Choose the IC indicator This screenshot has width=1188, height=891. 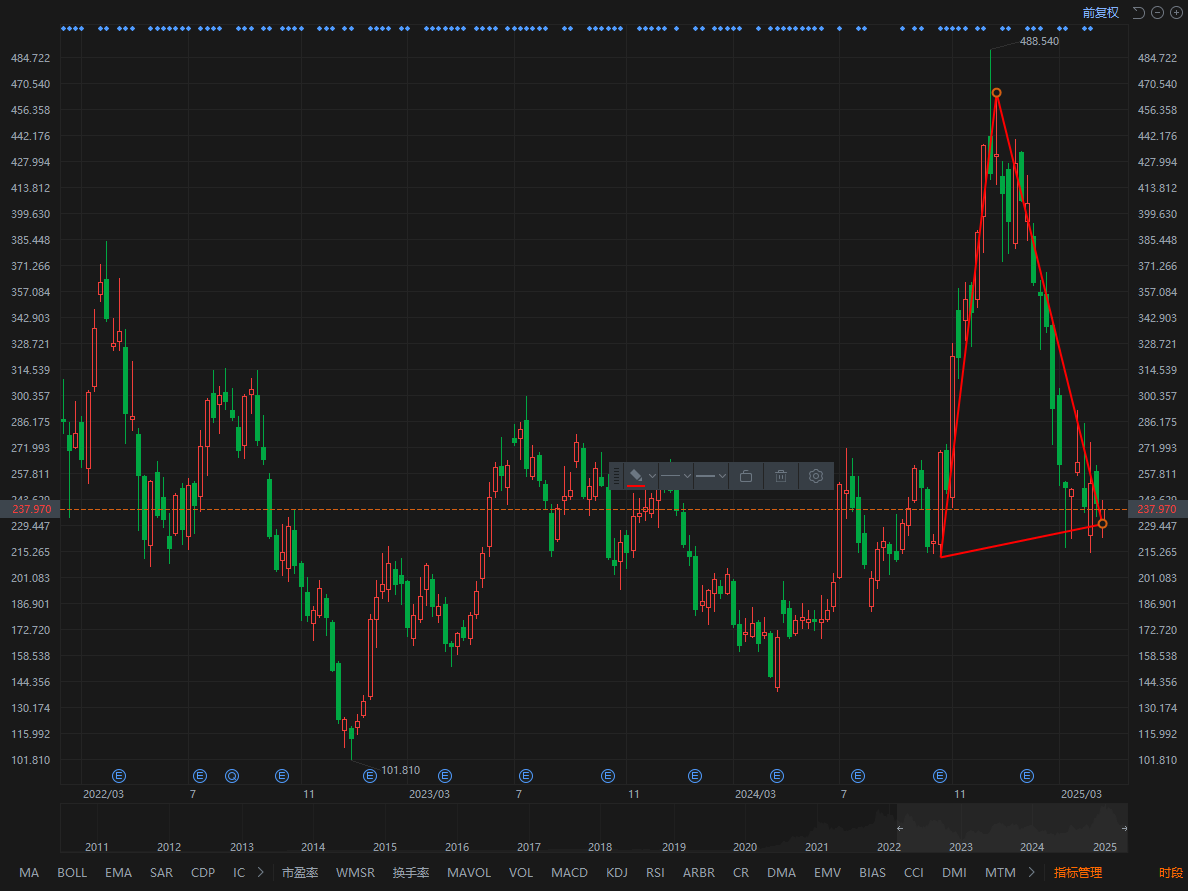[x=239, y=873]
